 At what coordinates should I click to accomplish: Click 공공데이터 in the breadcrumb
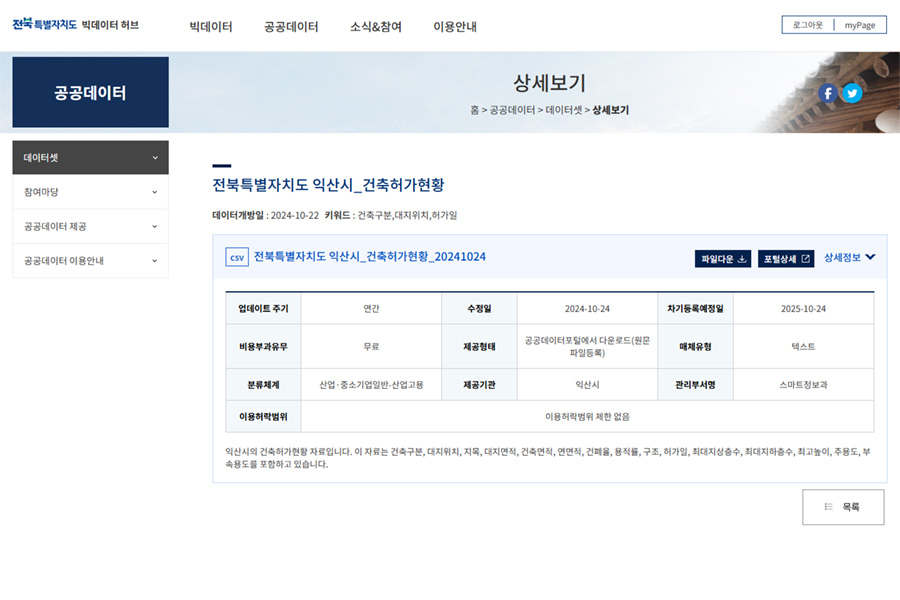[512, 110]
